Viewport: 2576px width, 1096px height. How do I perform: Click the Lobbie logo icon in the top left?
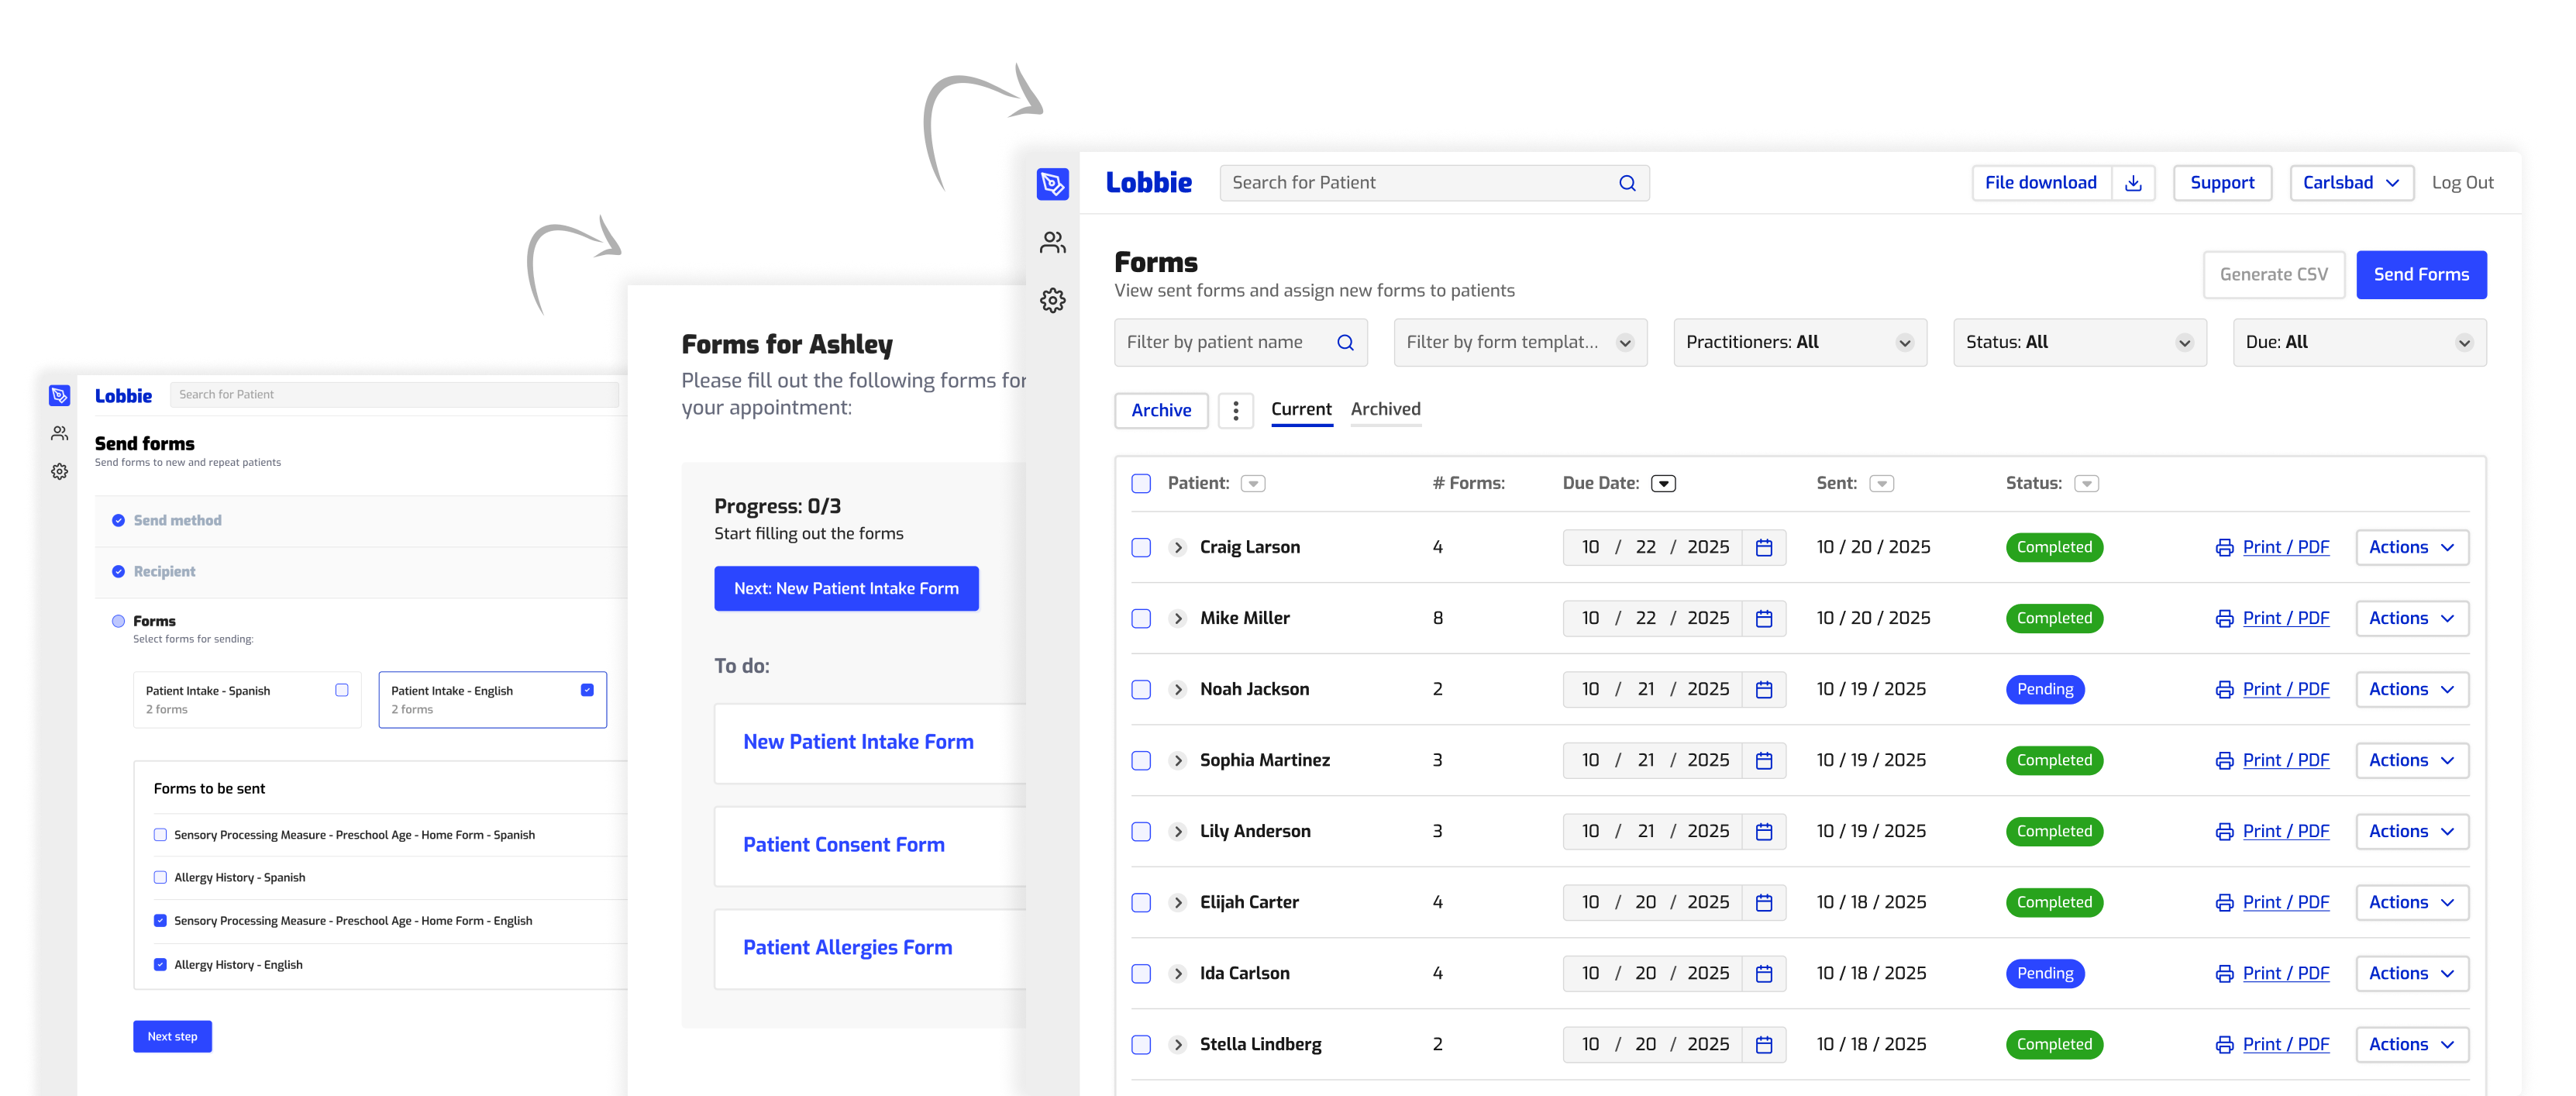coord(1052,184)
